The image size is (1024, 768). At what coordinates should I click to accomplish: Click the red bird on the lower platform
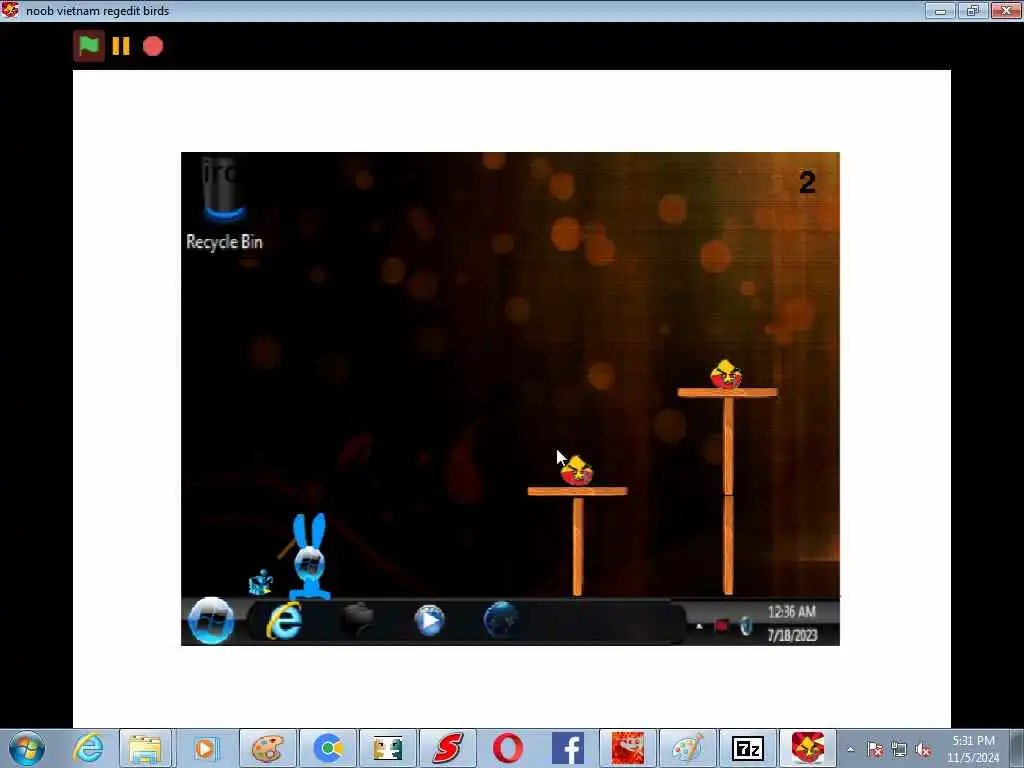pyautogui.click(x=577, y=471)
